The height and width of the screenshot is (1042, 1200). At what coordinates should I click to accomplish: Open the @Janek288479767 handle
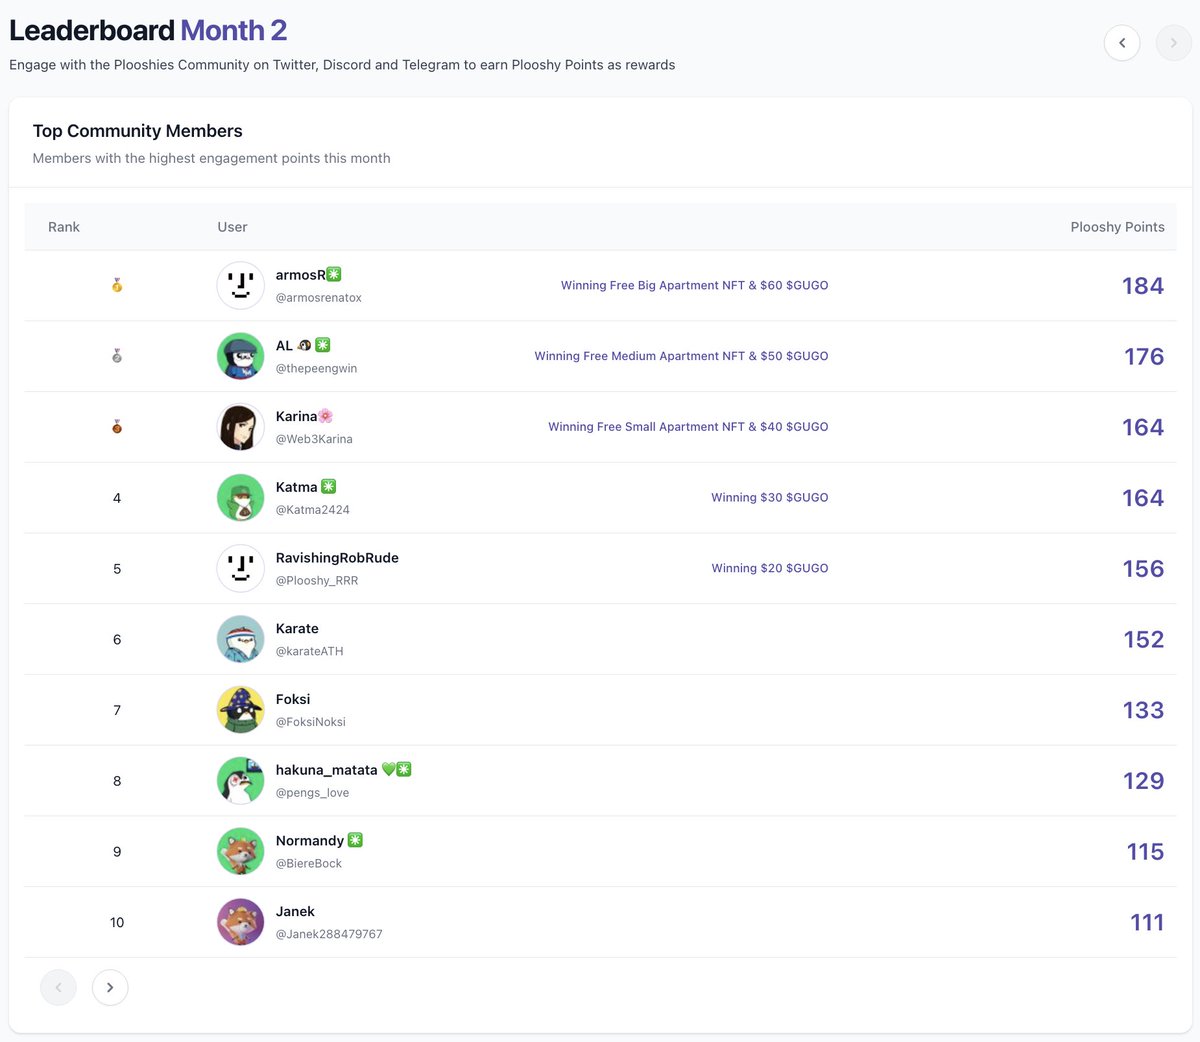click(329, 934)
